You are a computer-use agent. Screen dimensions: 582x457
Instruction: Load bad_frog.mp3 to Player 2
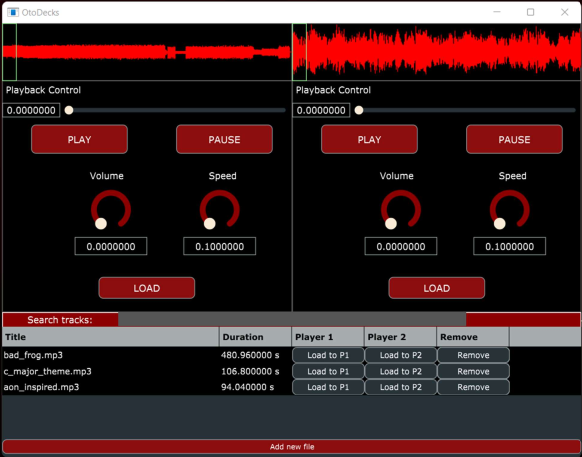(400, 355)
